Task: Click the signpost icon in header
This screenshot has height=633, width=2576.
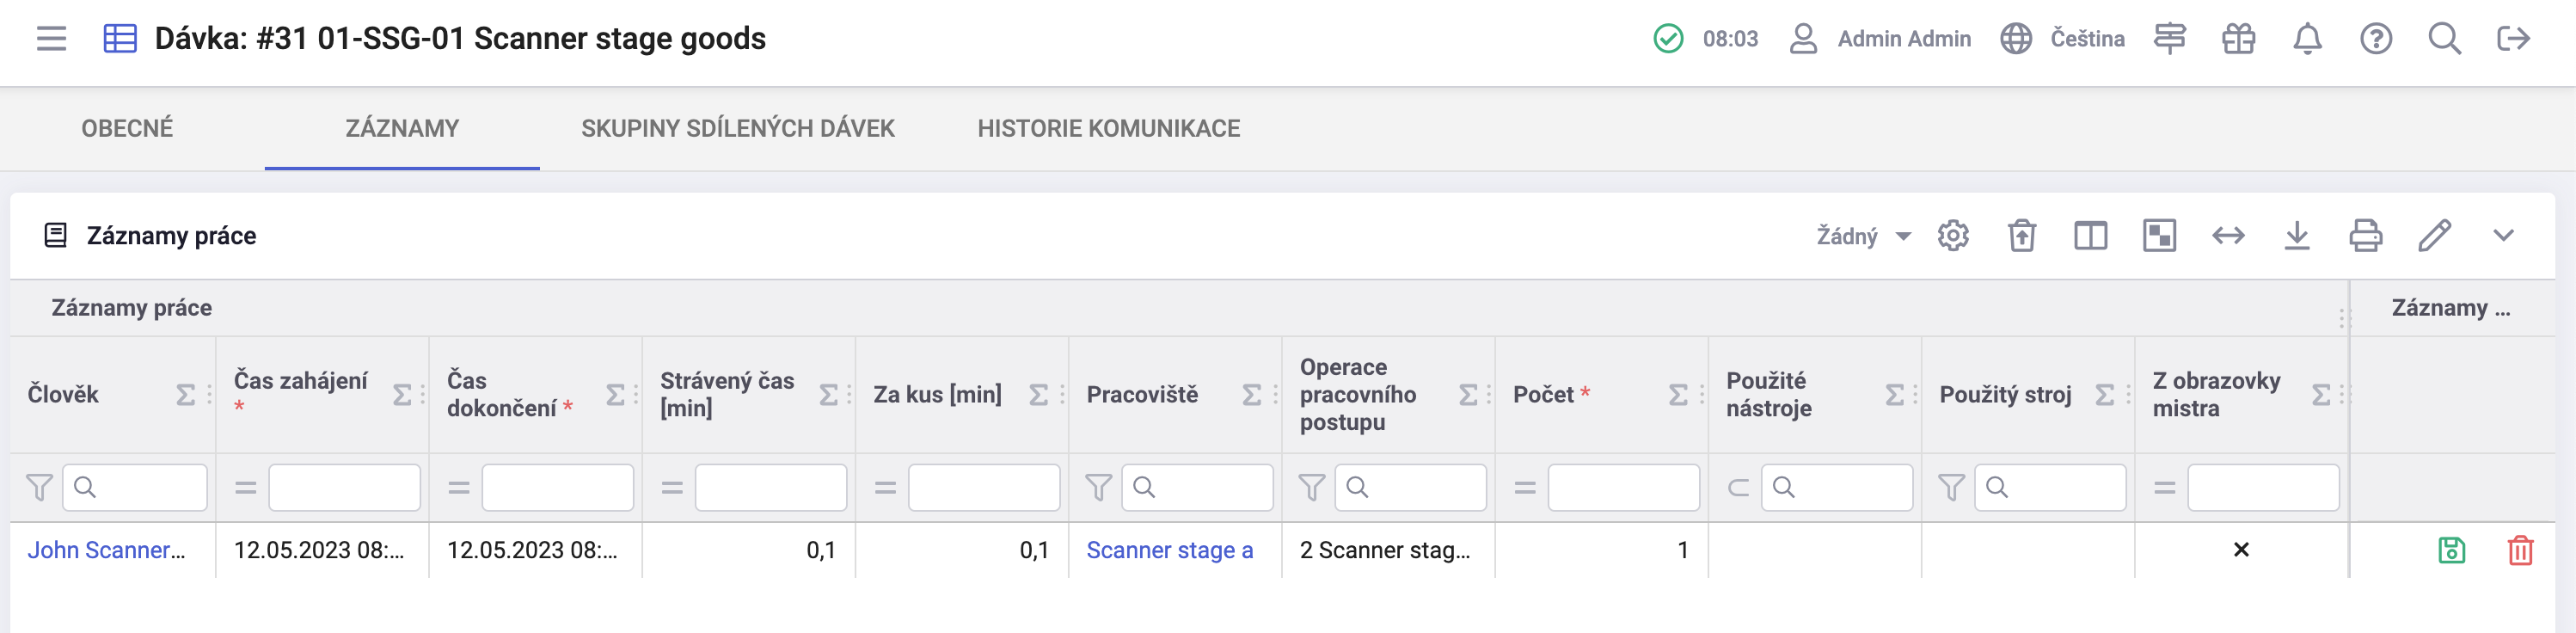Action: (x=2170, y=39)
